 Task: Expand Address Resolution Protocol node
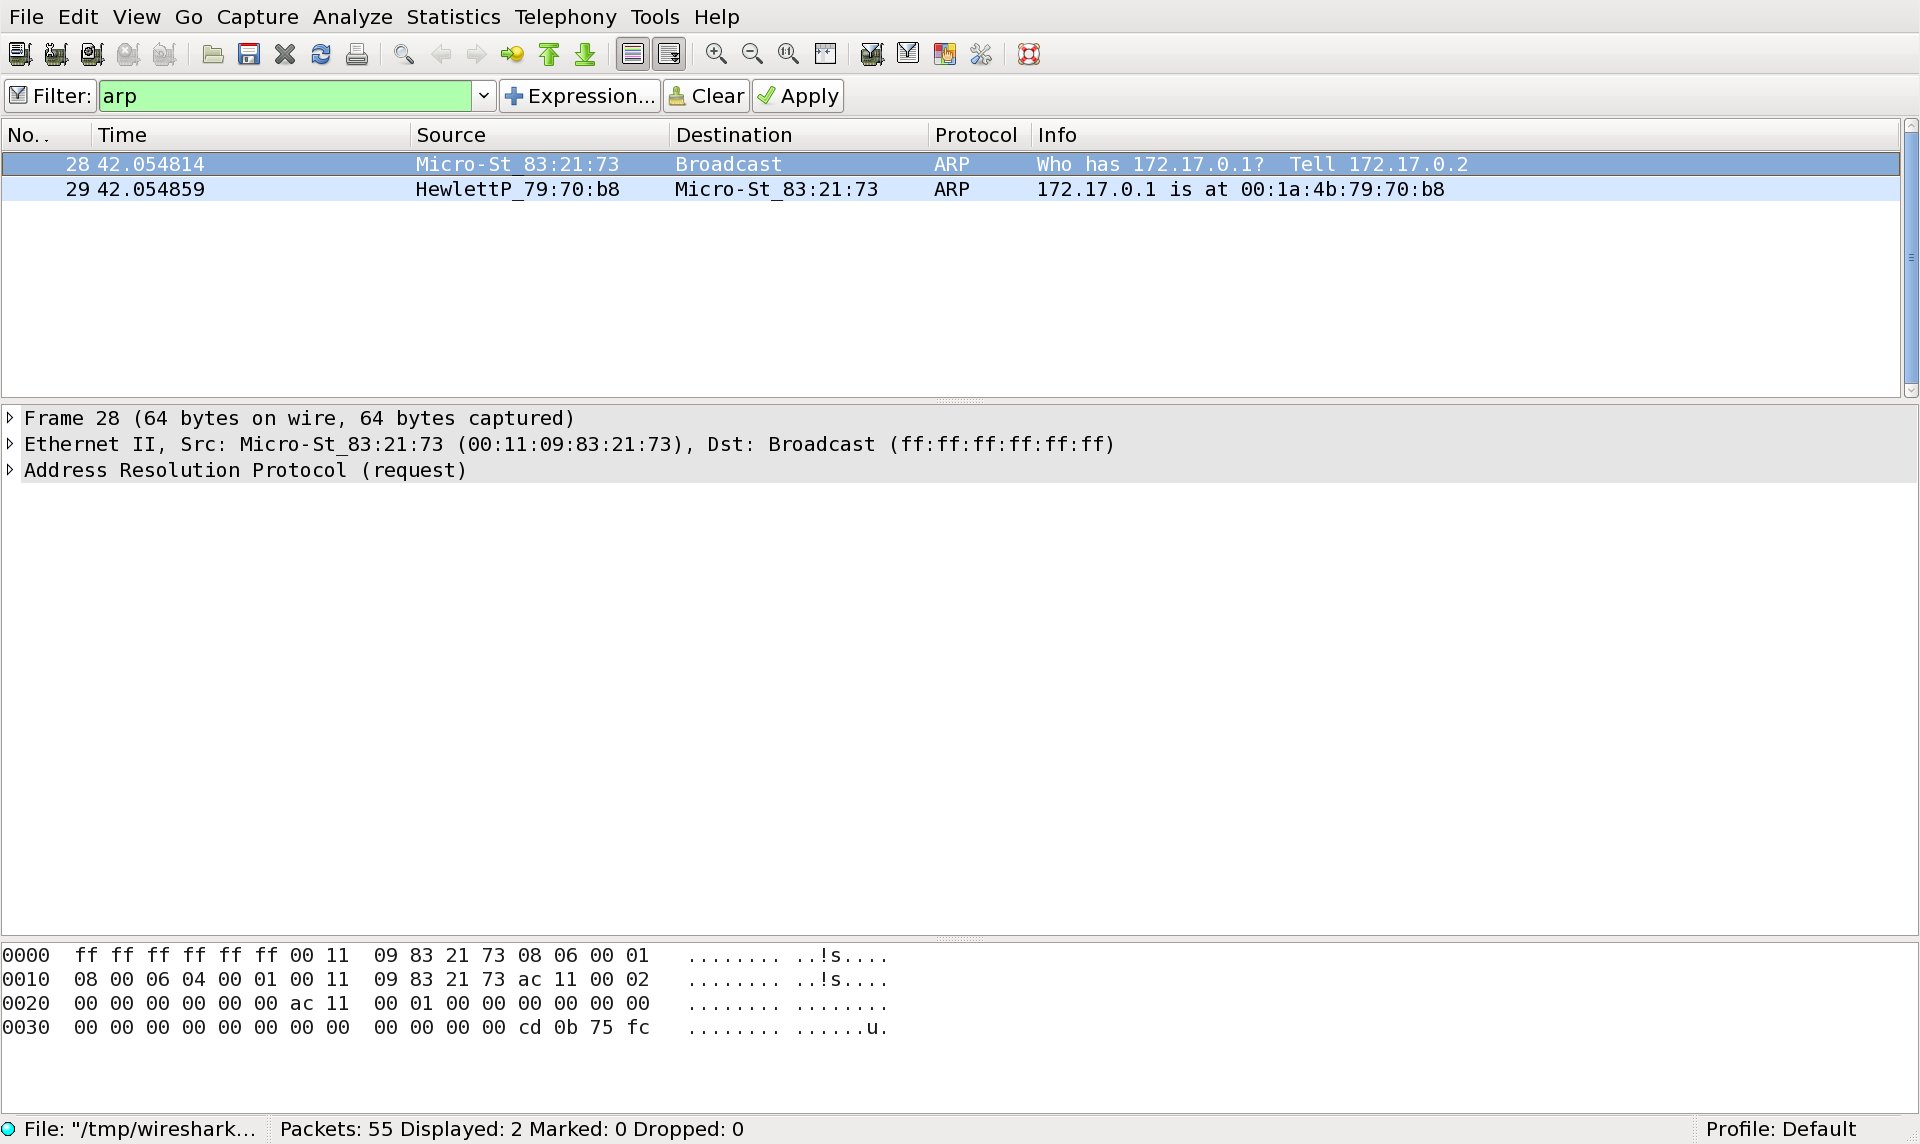coord(10,470)
